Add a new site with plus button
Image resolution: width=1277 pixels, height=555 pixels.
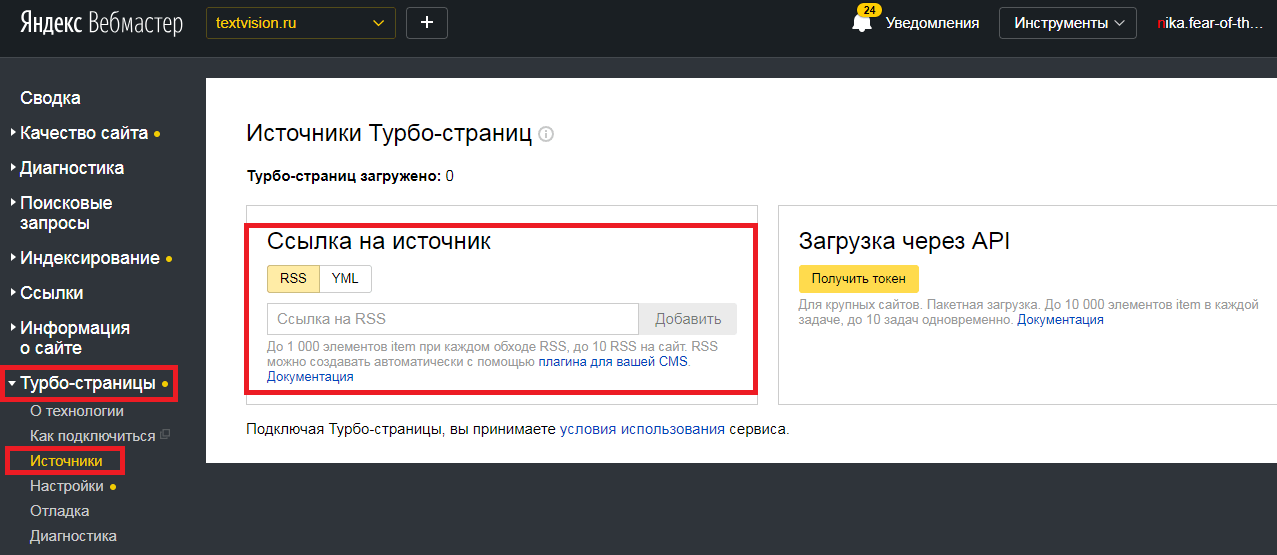coord(427,22)
